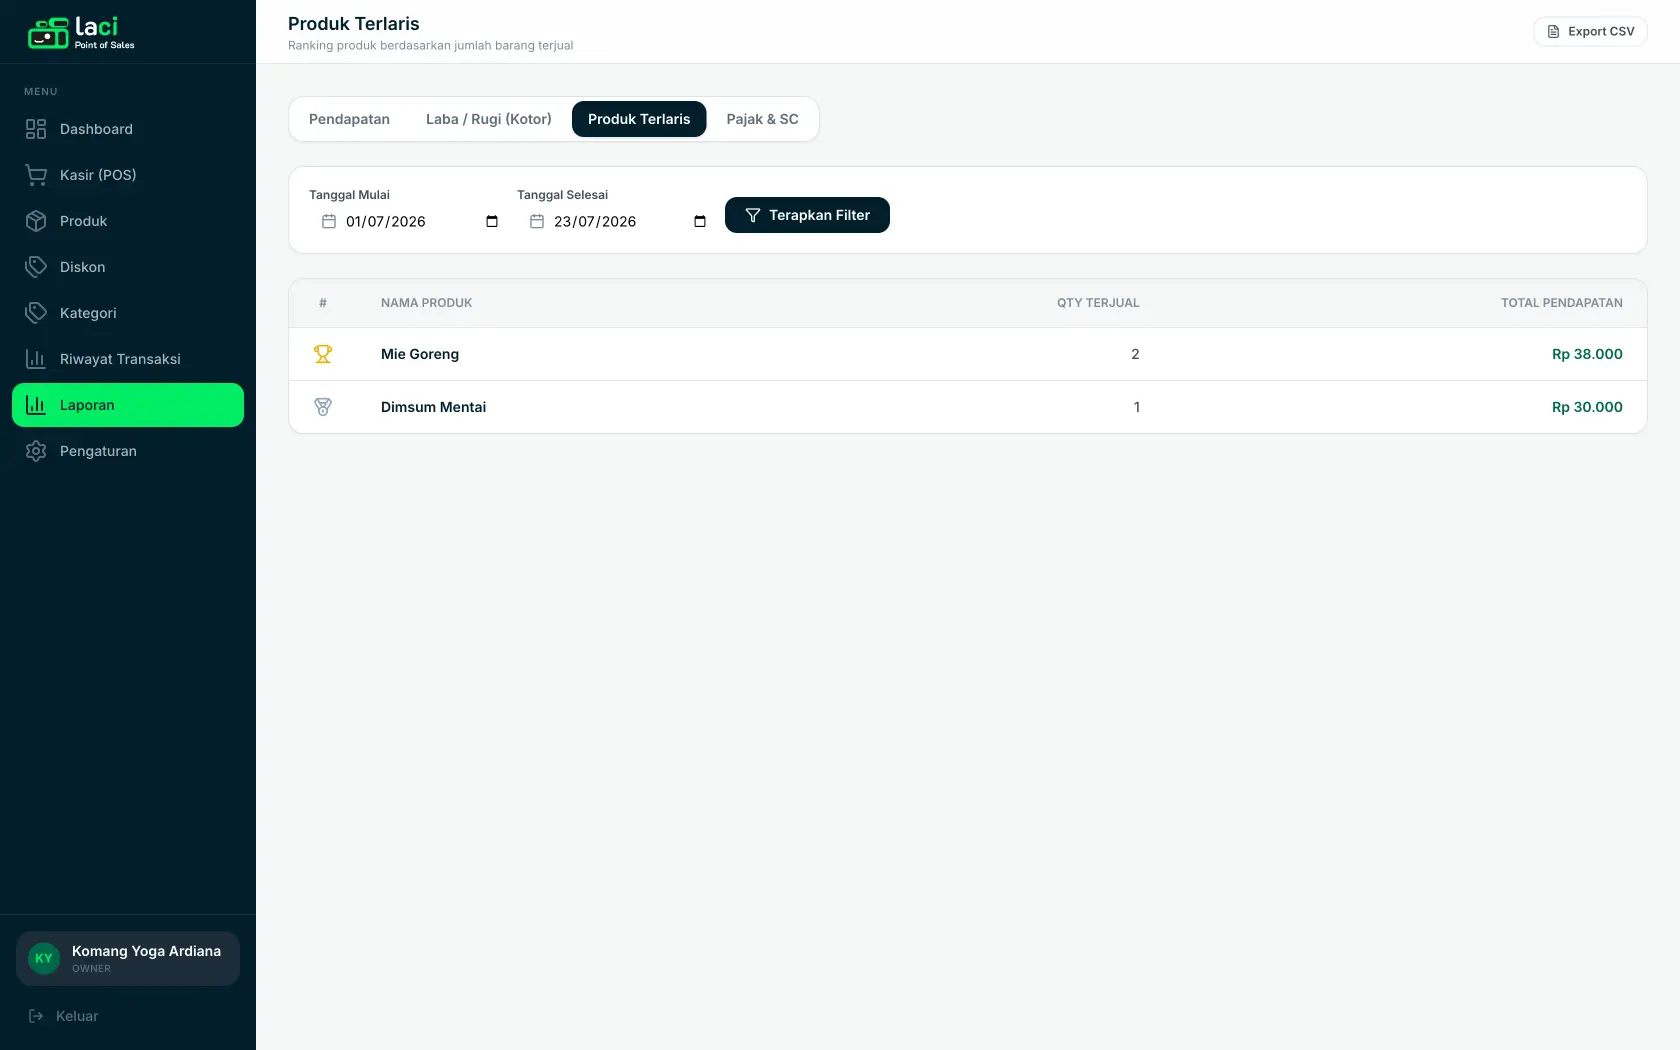1680x1050 pixels.
Task: Click the Kasir shopping cart icon
Action: pos(36,175)
